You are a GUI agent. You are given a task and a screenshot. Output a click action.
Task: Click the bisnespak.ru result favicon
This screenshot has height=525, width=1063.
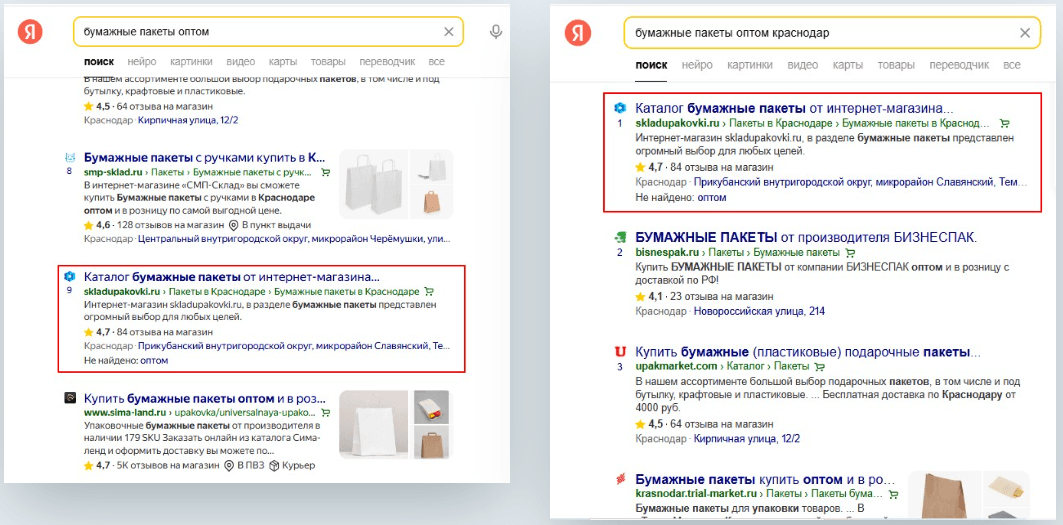coord(620,237)
